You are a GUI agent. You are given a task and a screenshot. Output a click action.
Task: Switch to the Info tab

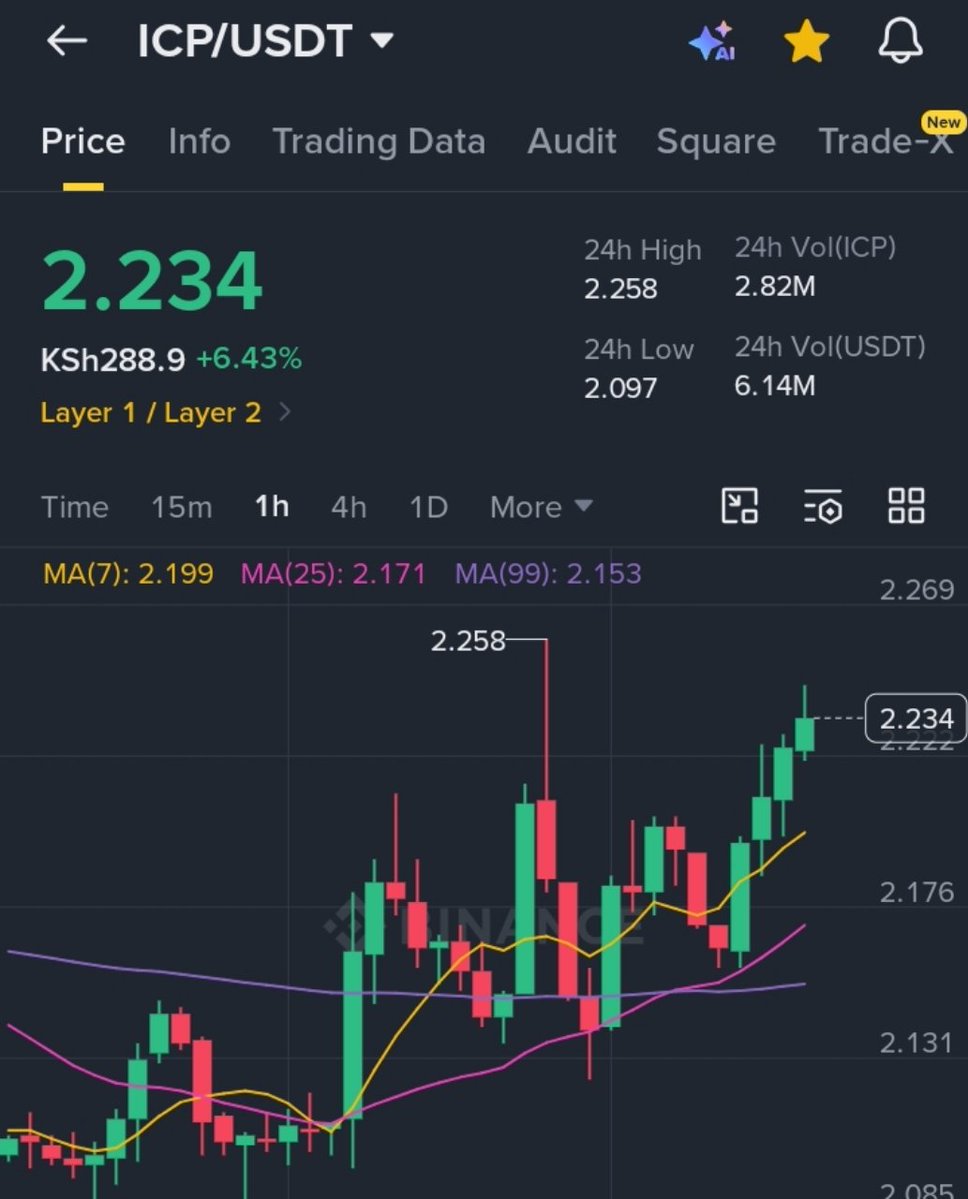tap(199, 141)
